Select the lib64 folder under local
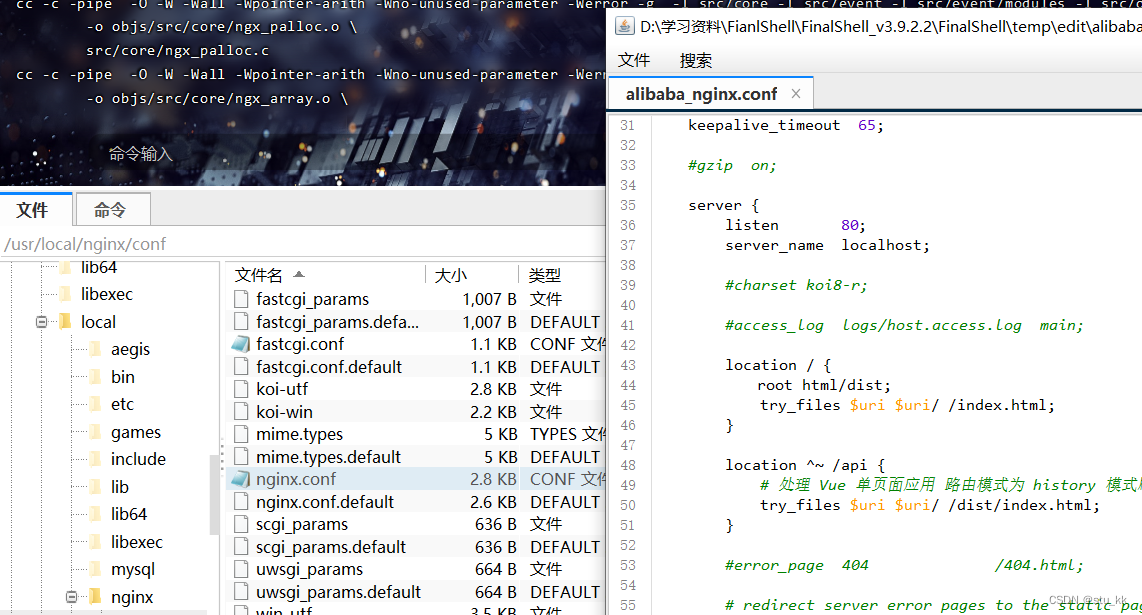 pyautogui.click(x=129, y=514)
